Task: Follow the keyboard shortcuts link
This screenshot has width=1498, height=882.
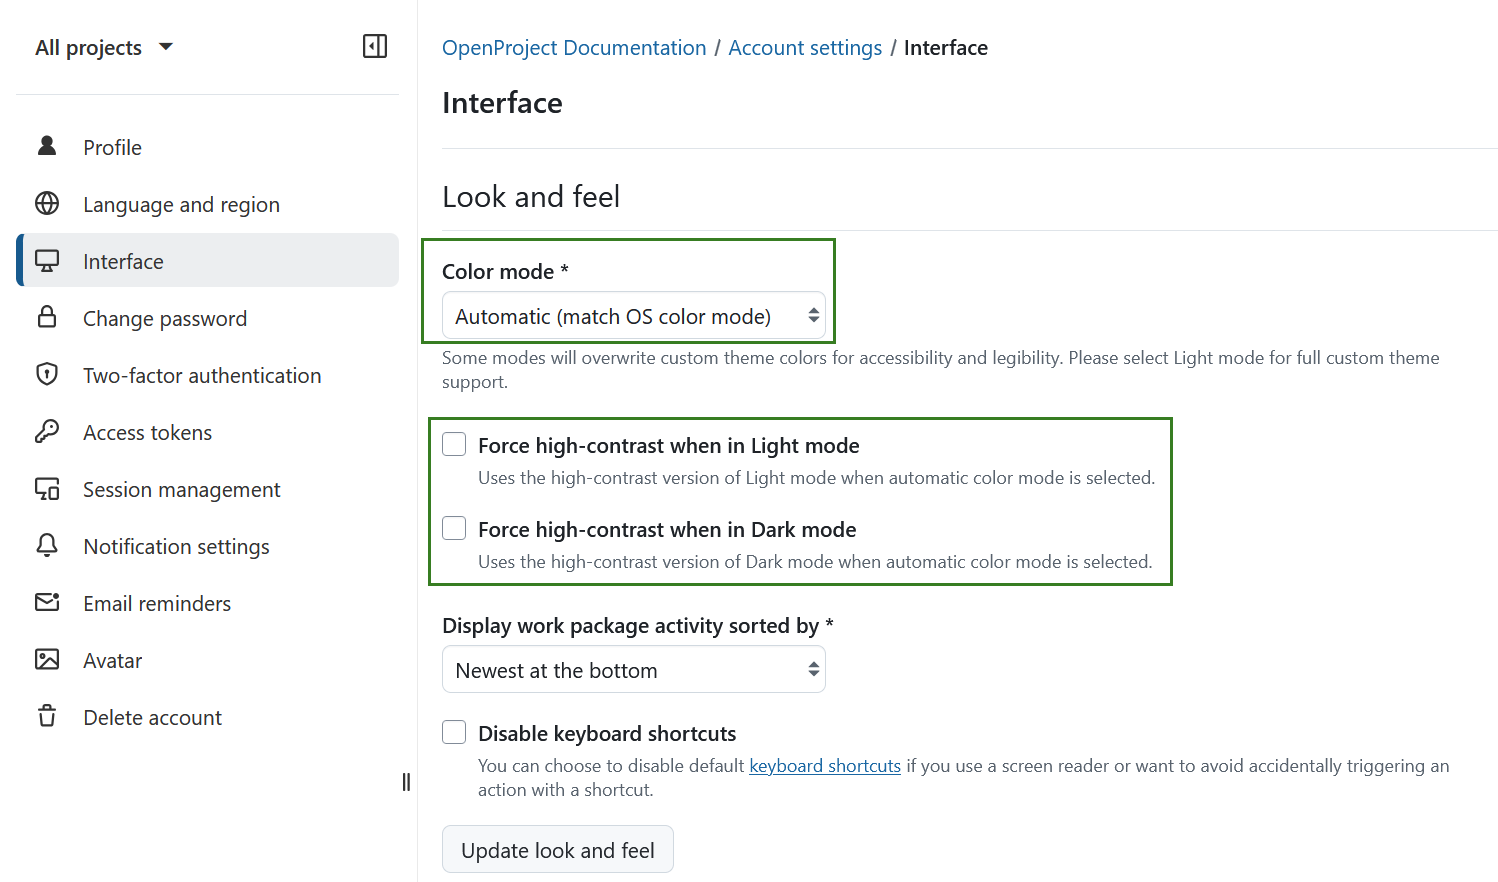Action: 825,766
